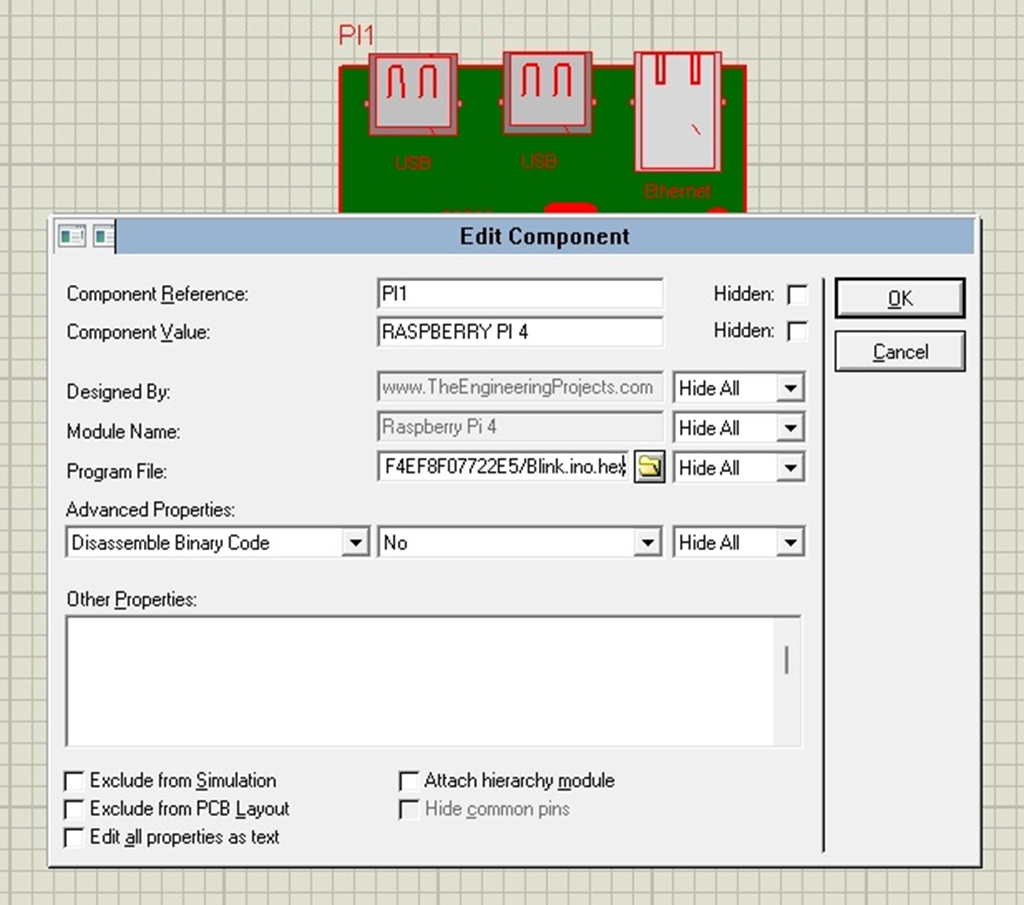Open the Hide All dropdown for Designed By
This screenshot has width=1024, height=905.
(789, 387)
